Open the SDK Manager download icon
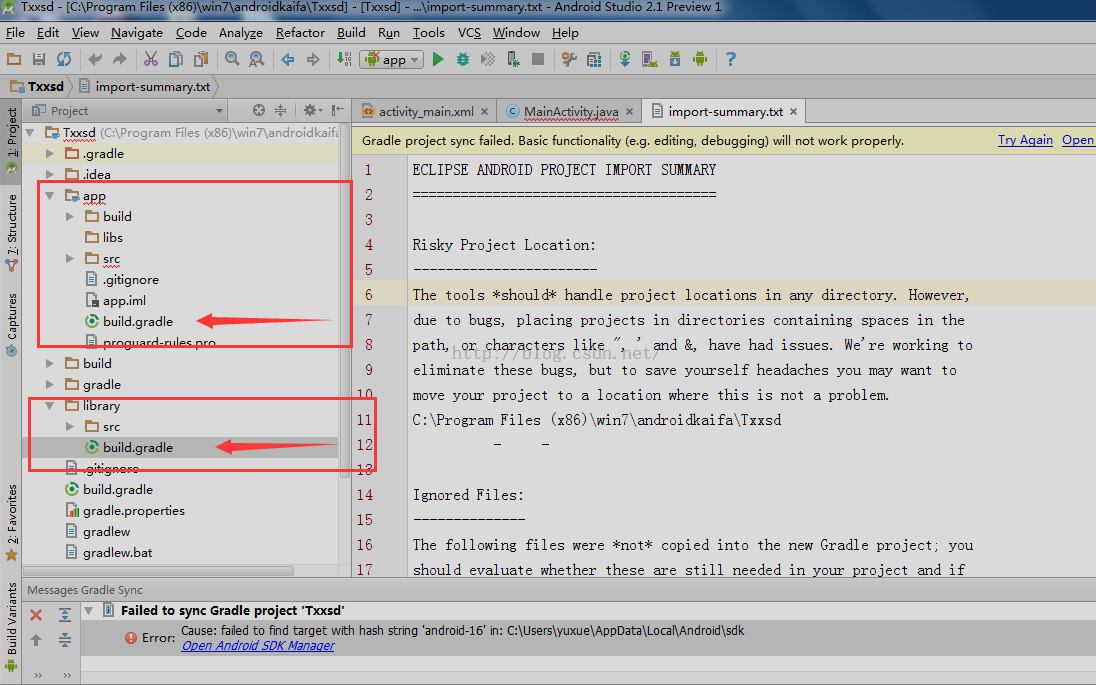Screen dimensions: 1096x685 (675, 59)
